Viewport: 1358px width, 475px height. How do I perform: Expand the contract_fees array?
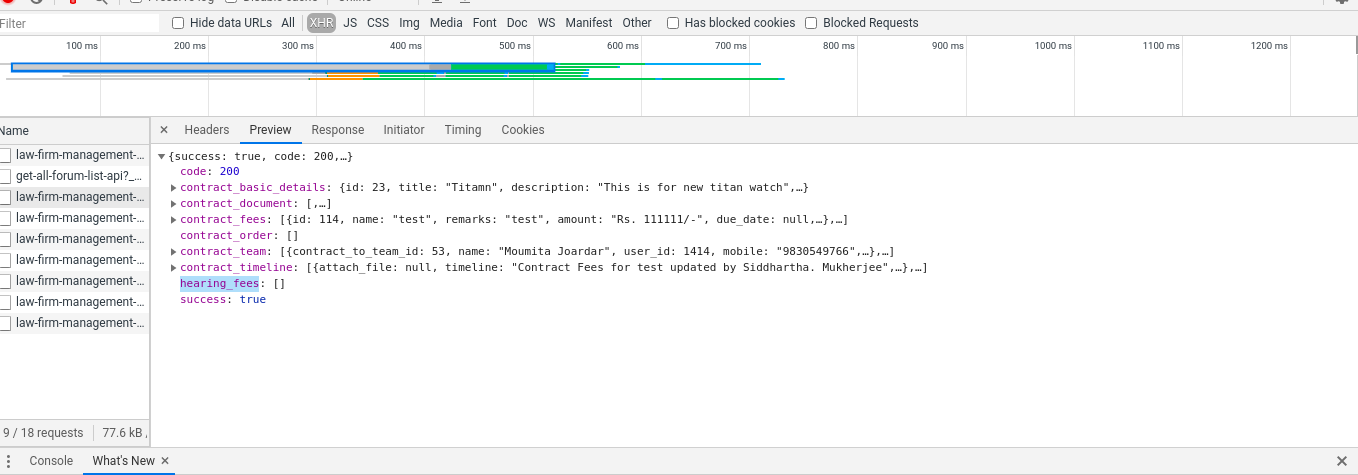(174, 220)
